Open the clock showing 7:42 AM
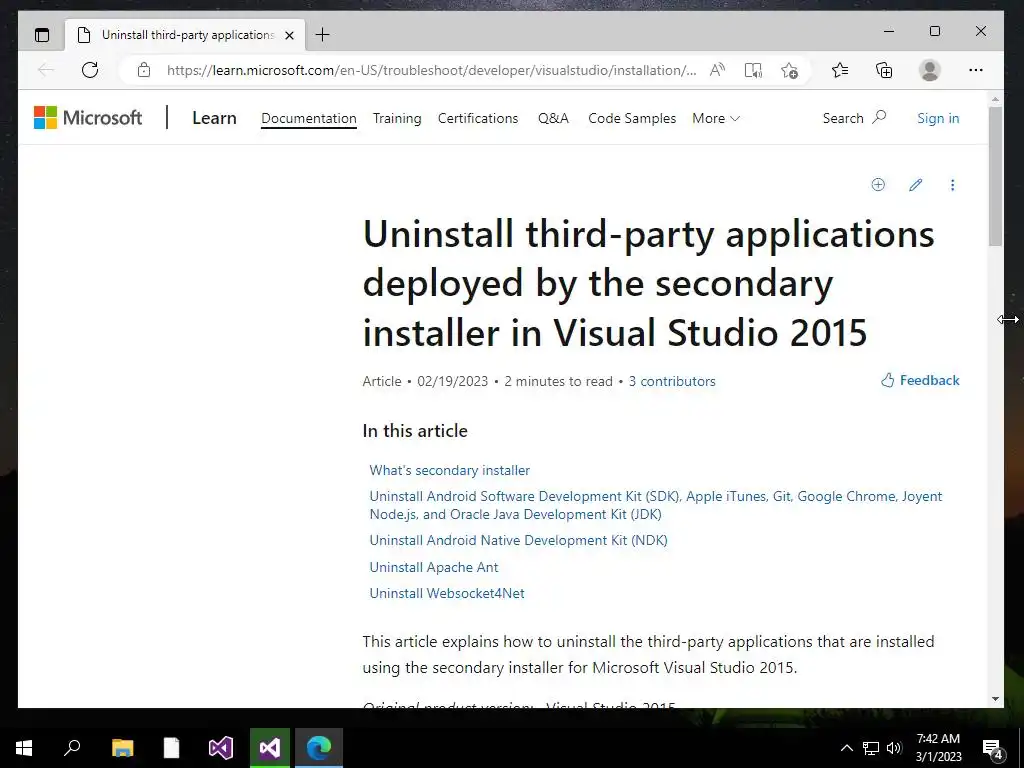 tap(938, 748)
